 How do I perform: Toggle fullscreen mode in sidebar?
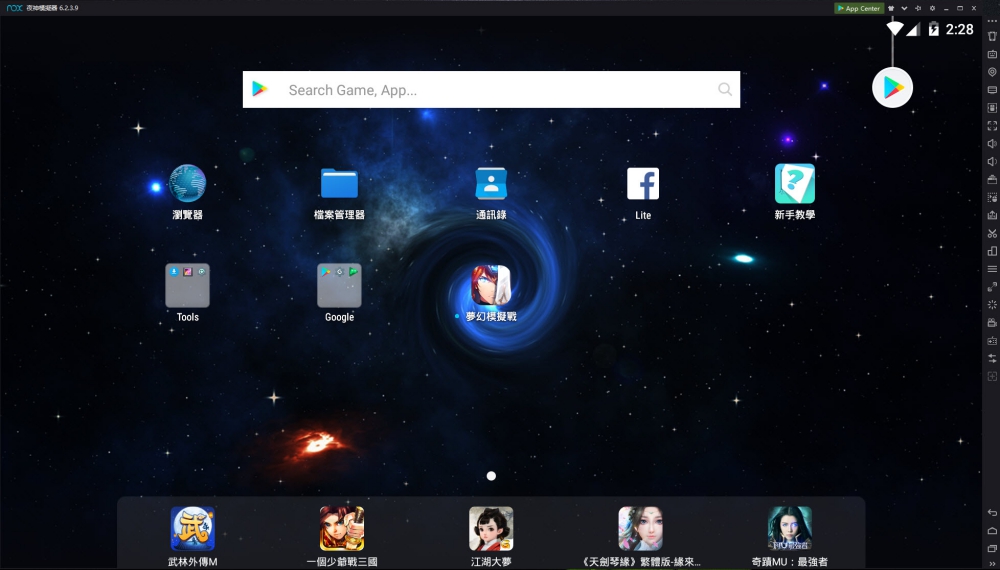(x=992, y=126)
